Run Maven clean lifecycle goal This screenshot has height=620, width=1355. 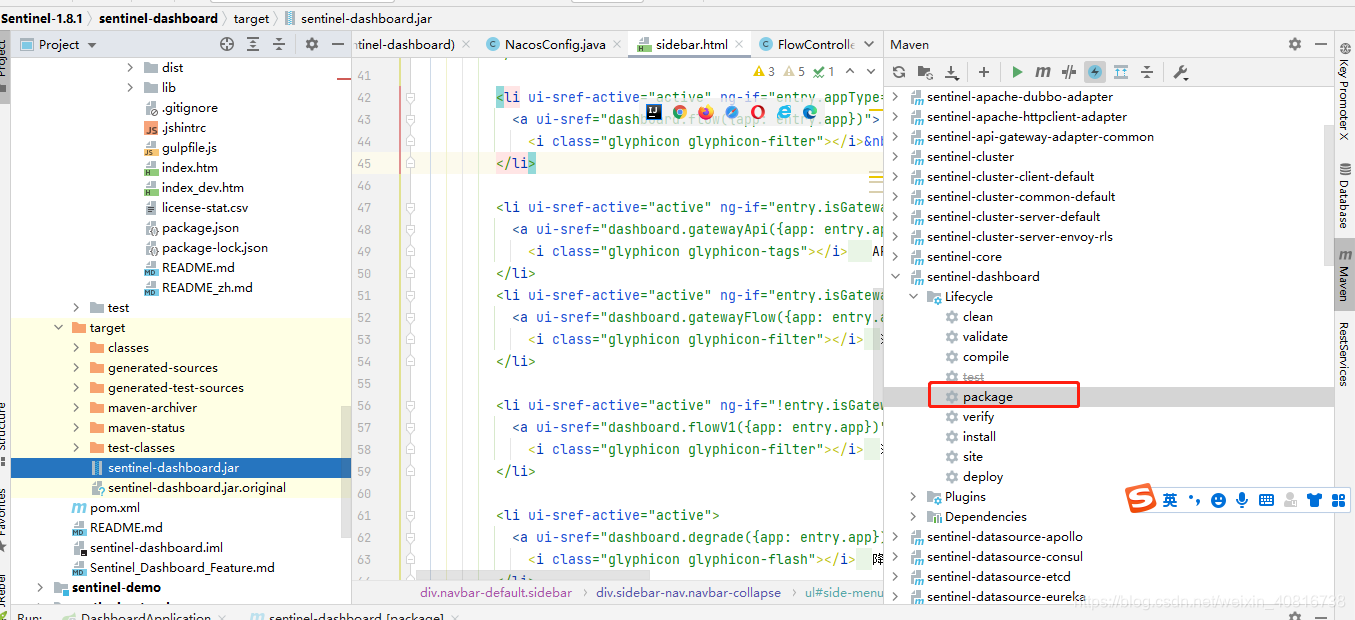pos(978,316)
